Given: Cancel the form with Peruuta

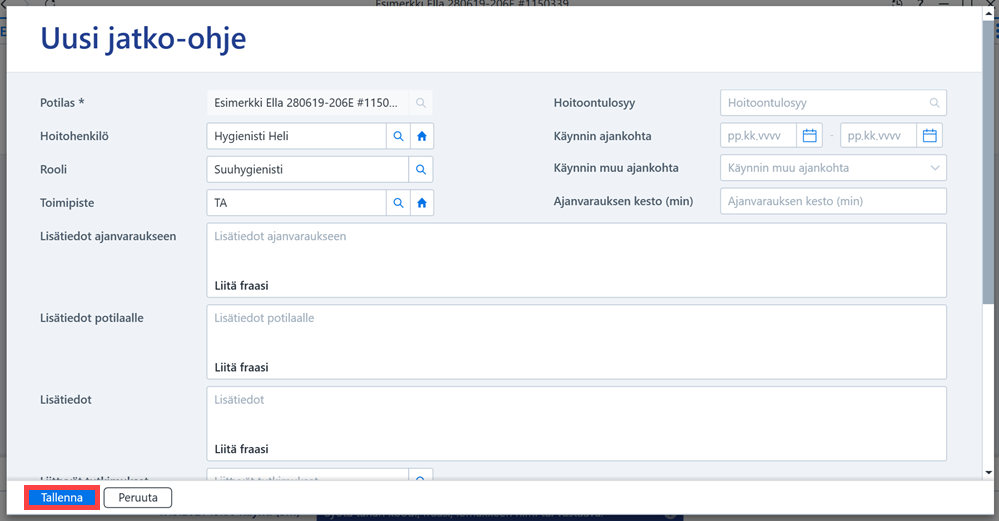Looking at the screenshot, I should (138, 497).
